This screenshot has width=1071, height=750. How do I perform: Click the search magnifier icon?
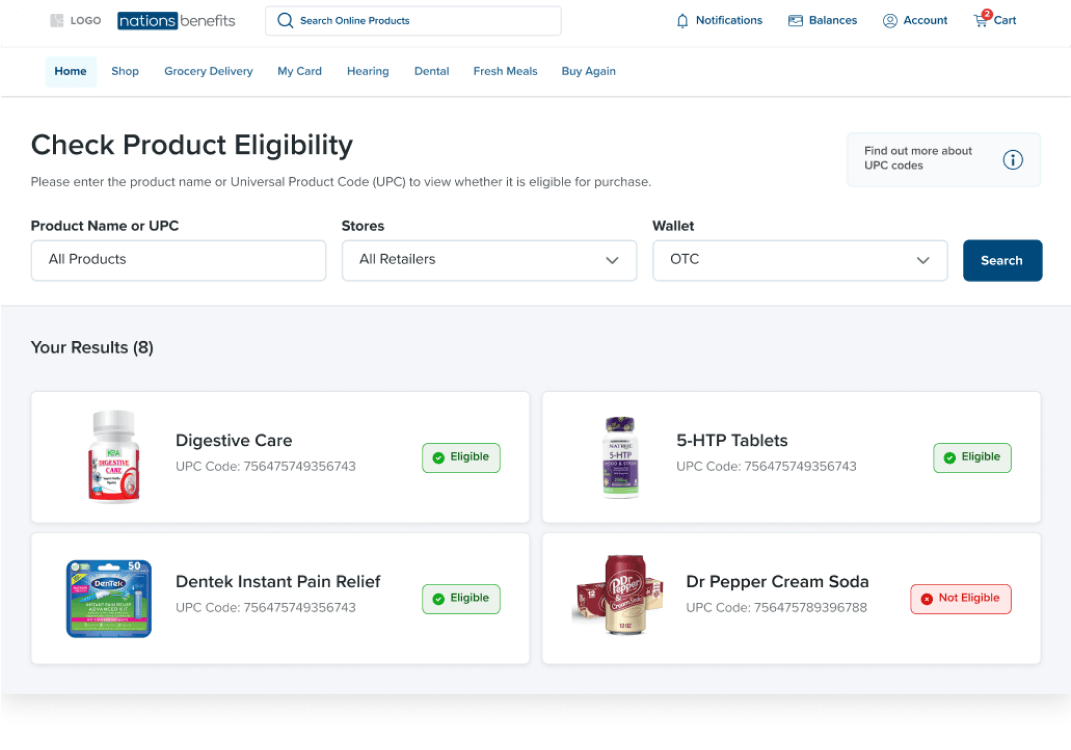pos(285,21)
